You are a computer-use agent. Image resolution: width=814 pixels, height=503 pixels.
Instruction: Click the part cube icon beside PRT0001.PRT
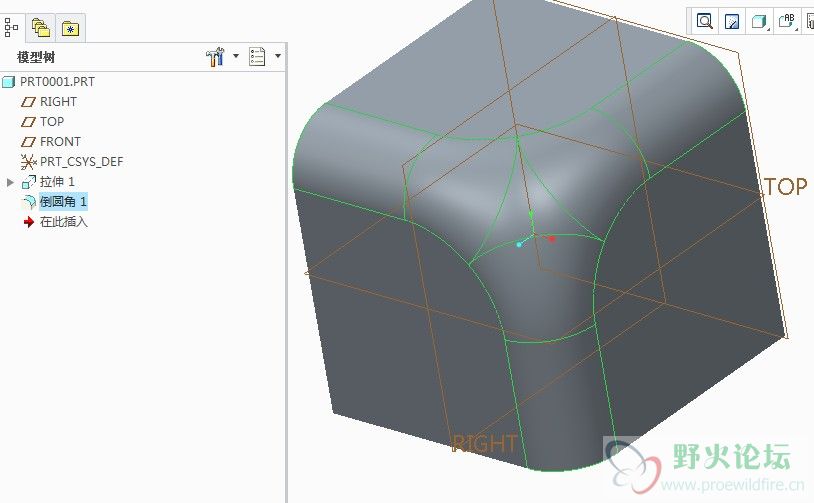pos(8,82)
